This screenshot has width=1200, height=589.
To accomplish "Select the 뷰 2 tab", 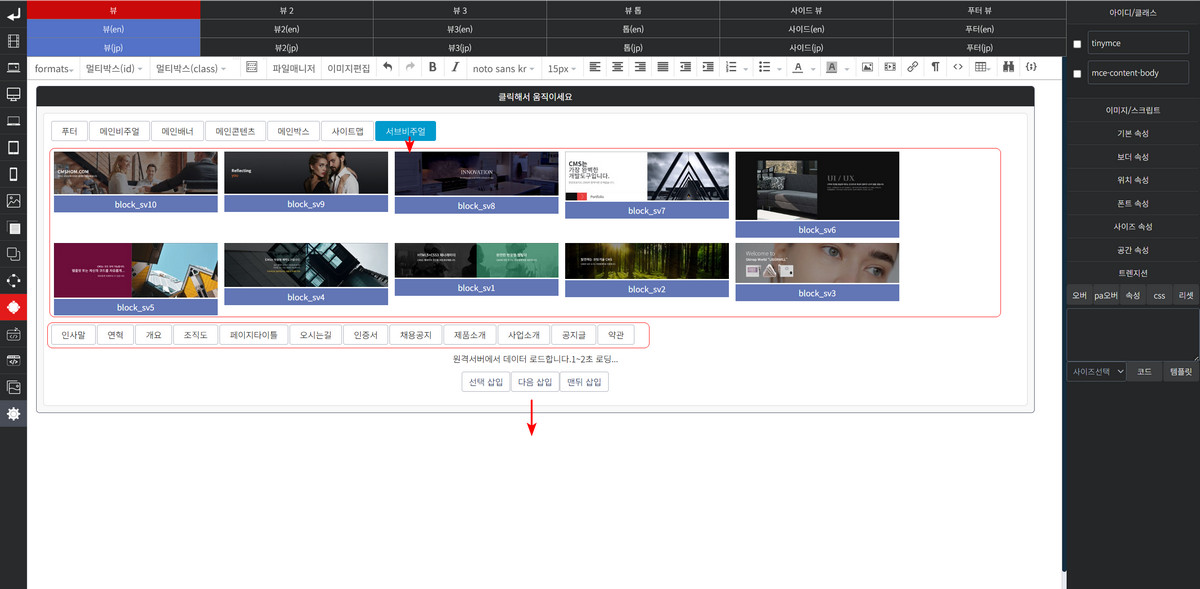I will (x=287, y=9).
